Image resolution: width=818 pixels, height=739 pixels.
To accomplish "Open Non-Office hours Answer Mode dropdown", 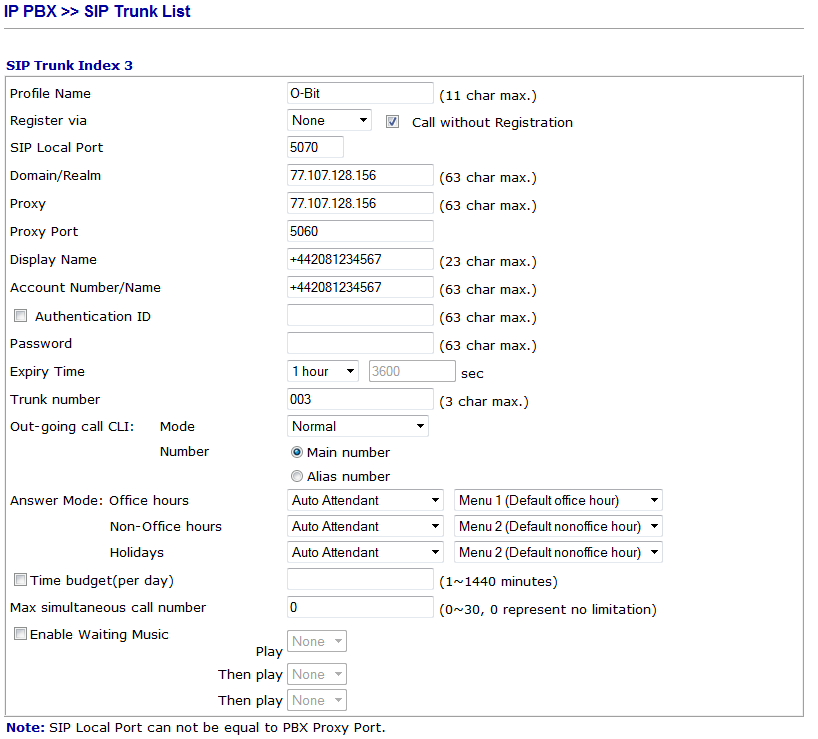I will tap(365, 526).
